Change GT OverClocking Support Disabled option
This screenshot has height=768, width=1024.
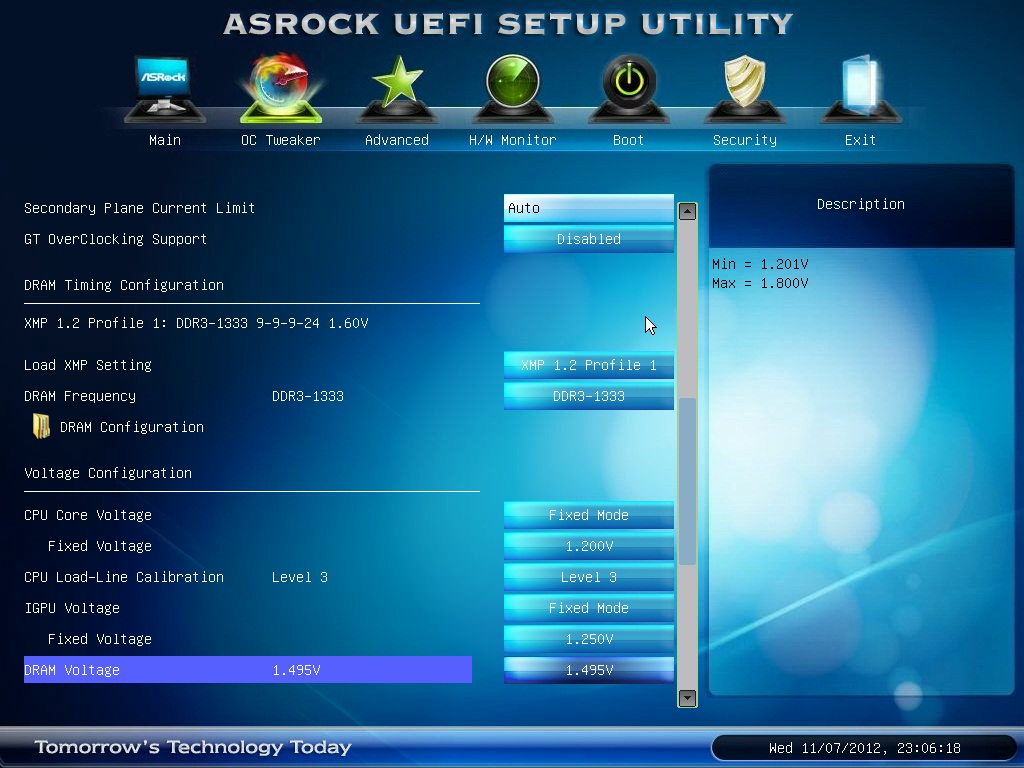click(x=588, y=239)
